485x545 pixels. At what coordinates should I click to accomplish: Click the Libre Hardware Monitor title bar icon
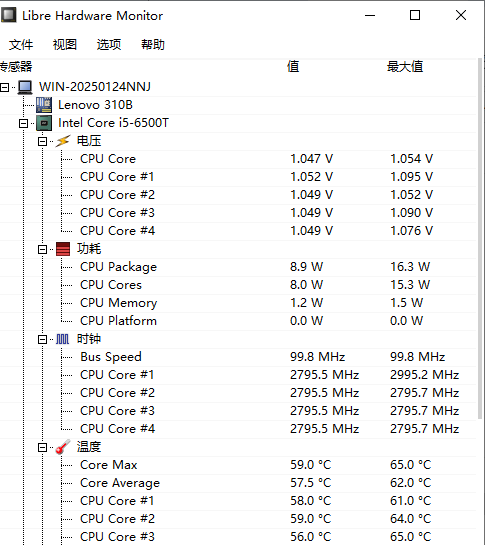pyautogui.click(x=9, y=15)
